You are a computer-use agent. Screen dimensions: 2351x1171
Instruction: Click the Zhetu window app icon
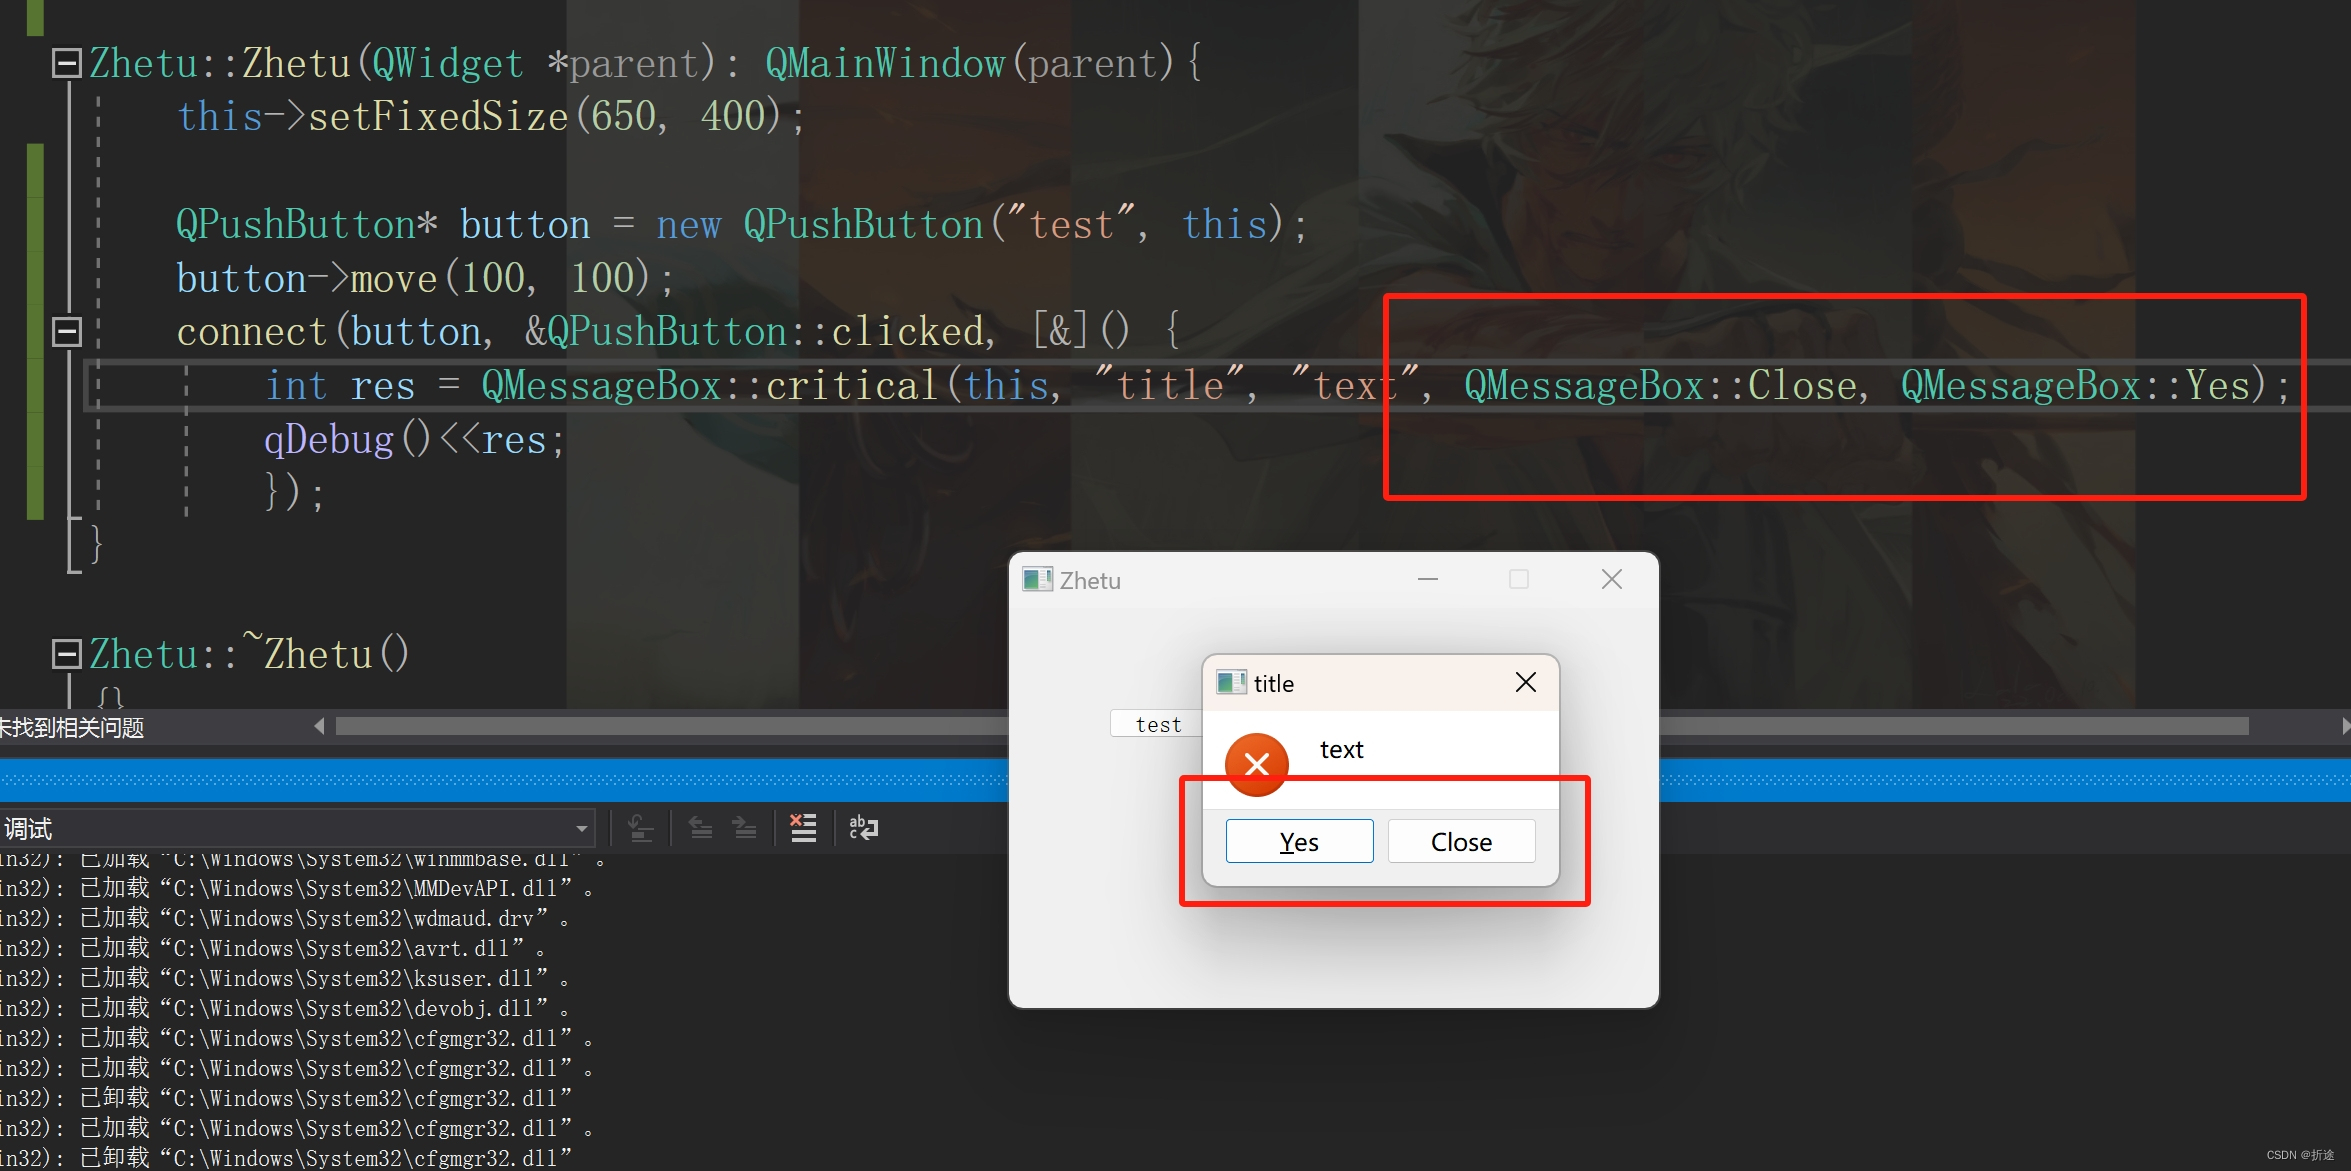pos(1037,580)
